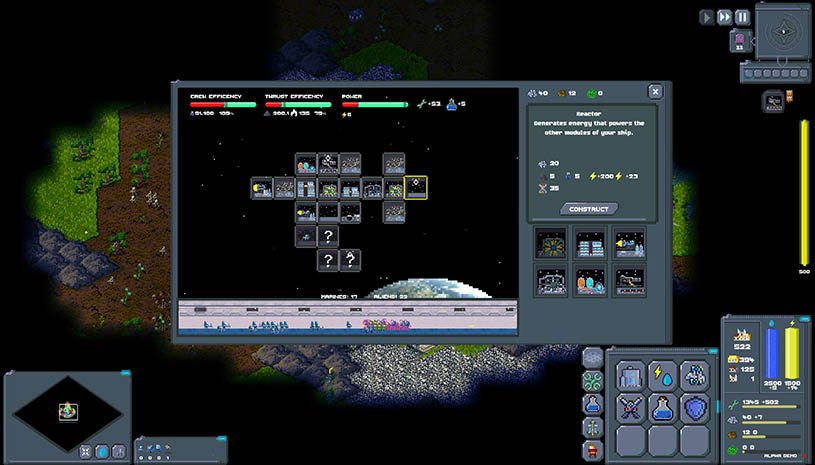The height and width of the screenshot is (465, 815).
Task: Click the tall yellow energy gauge bar
Action: coord(802,190)
